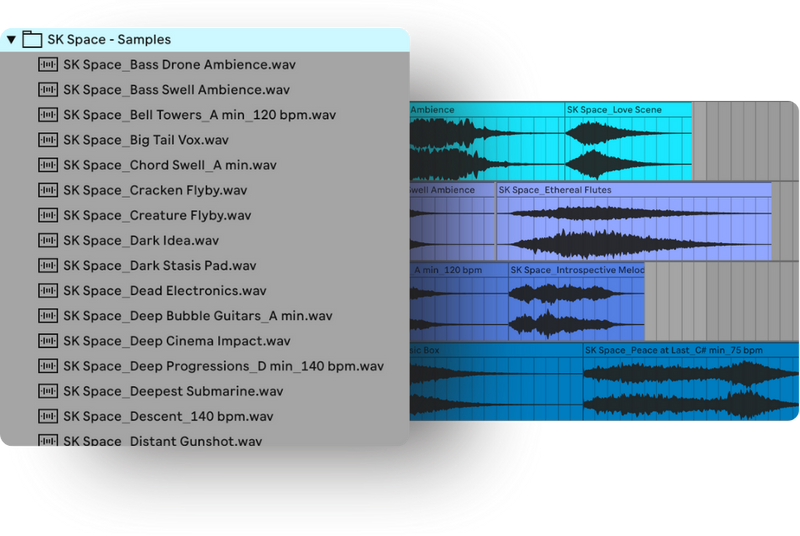Select the Peace at Last_C# min clip
This screenshot has width=800, height=536.
pyautogui.click(x=690, y=350)
